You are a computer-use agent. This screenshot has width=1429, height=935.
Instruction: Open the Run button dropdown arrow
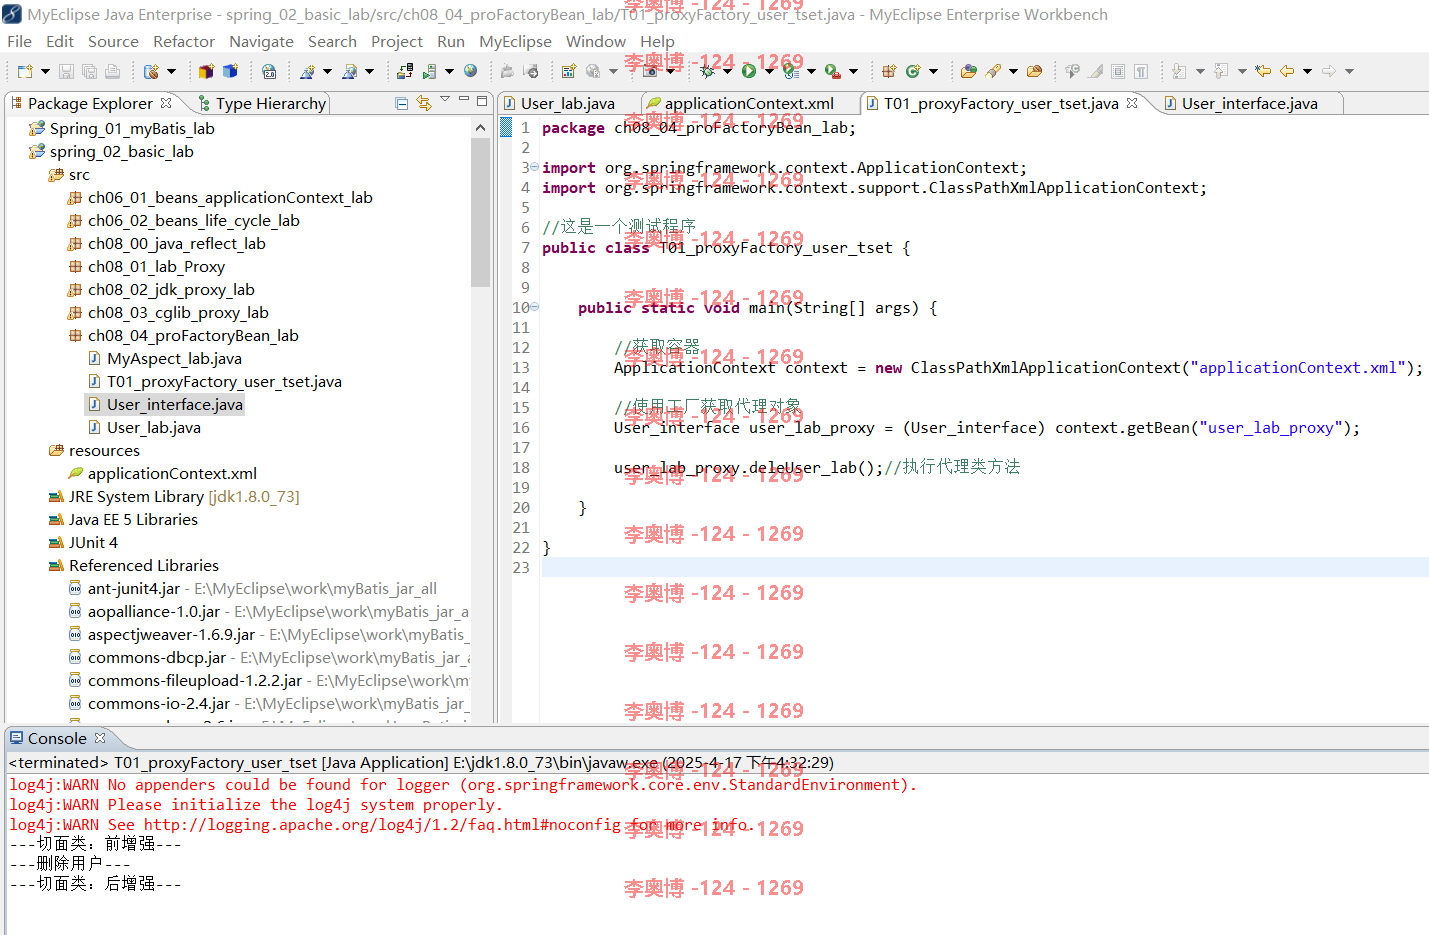769,72
